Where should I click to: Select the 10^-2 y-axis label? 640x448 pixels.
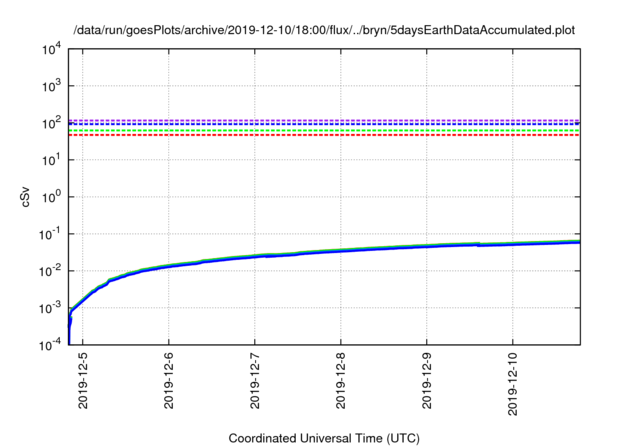coord(50,271)
